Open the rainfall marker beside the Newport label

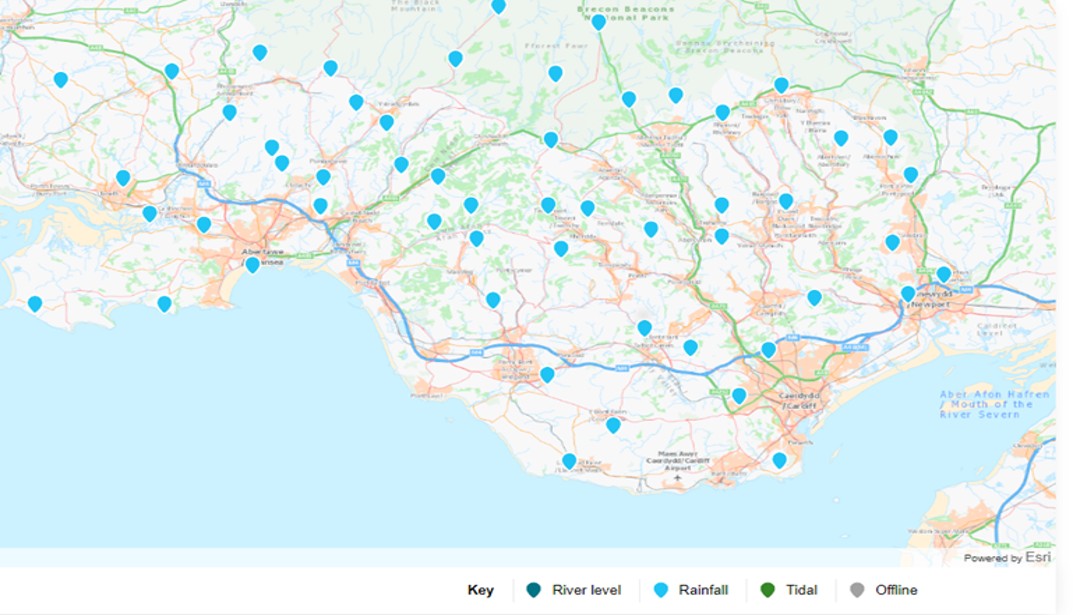click(x=908, y=293)
